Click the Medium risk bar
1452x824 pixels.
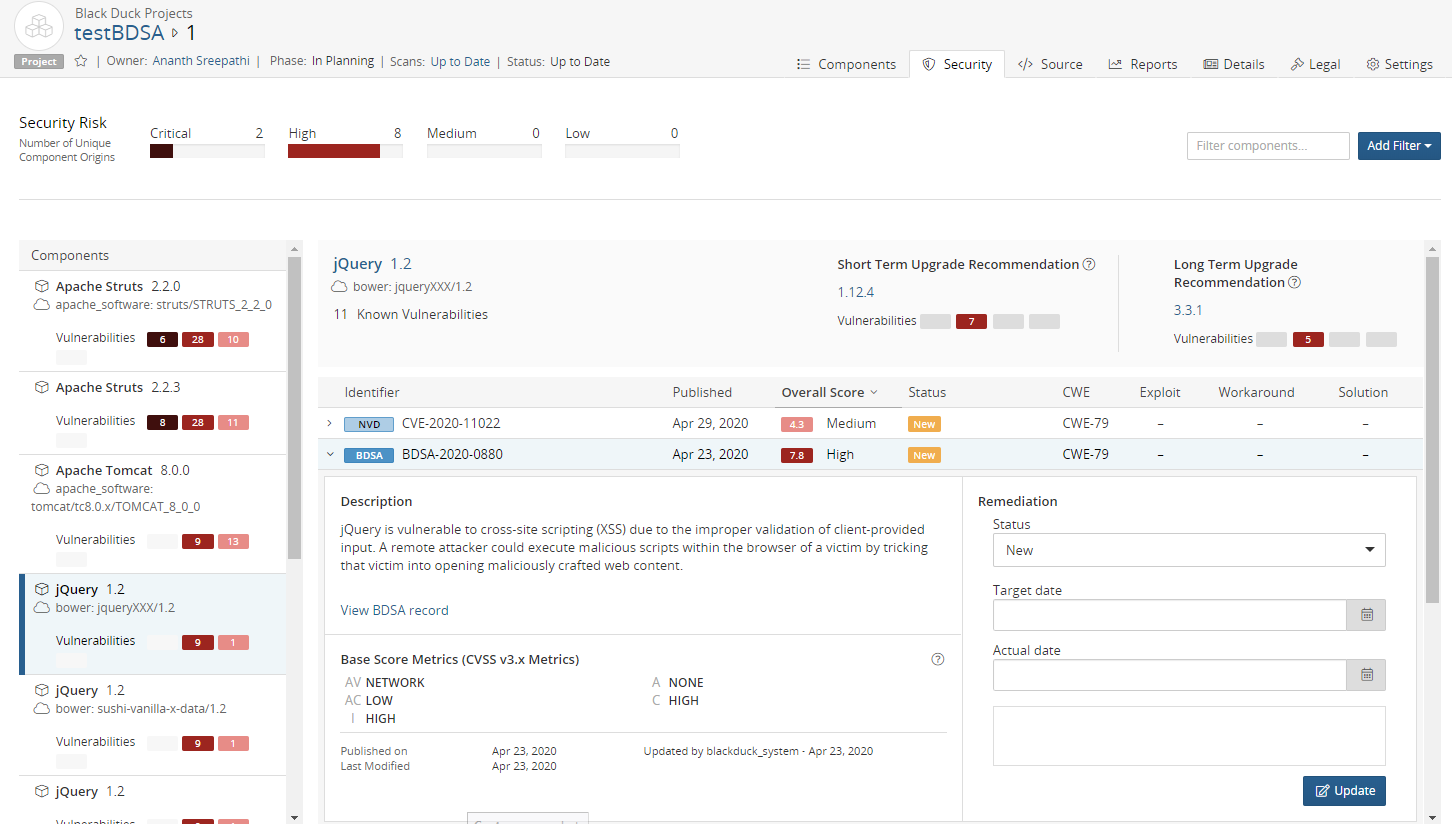pos(484,151)
